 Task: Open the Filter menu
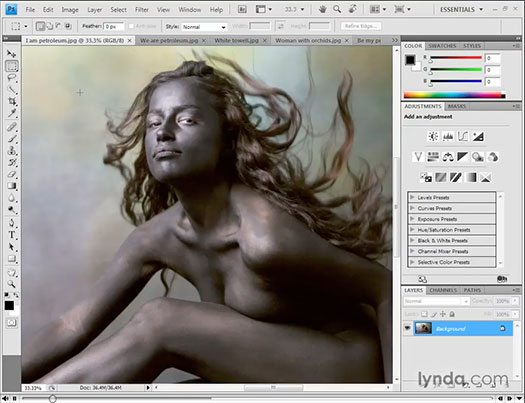click(142, 10)
